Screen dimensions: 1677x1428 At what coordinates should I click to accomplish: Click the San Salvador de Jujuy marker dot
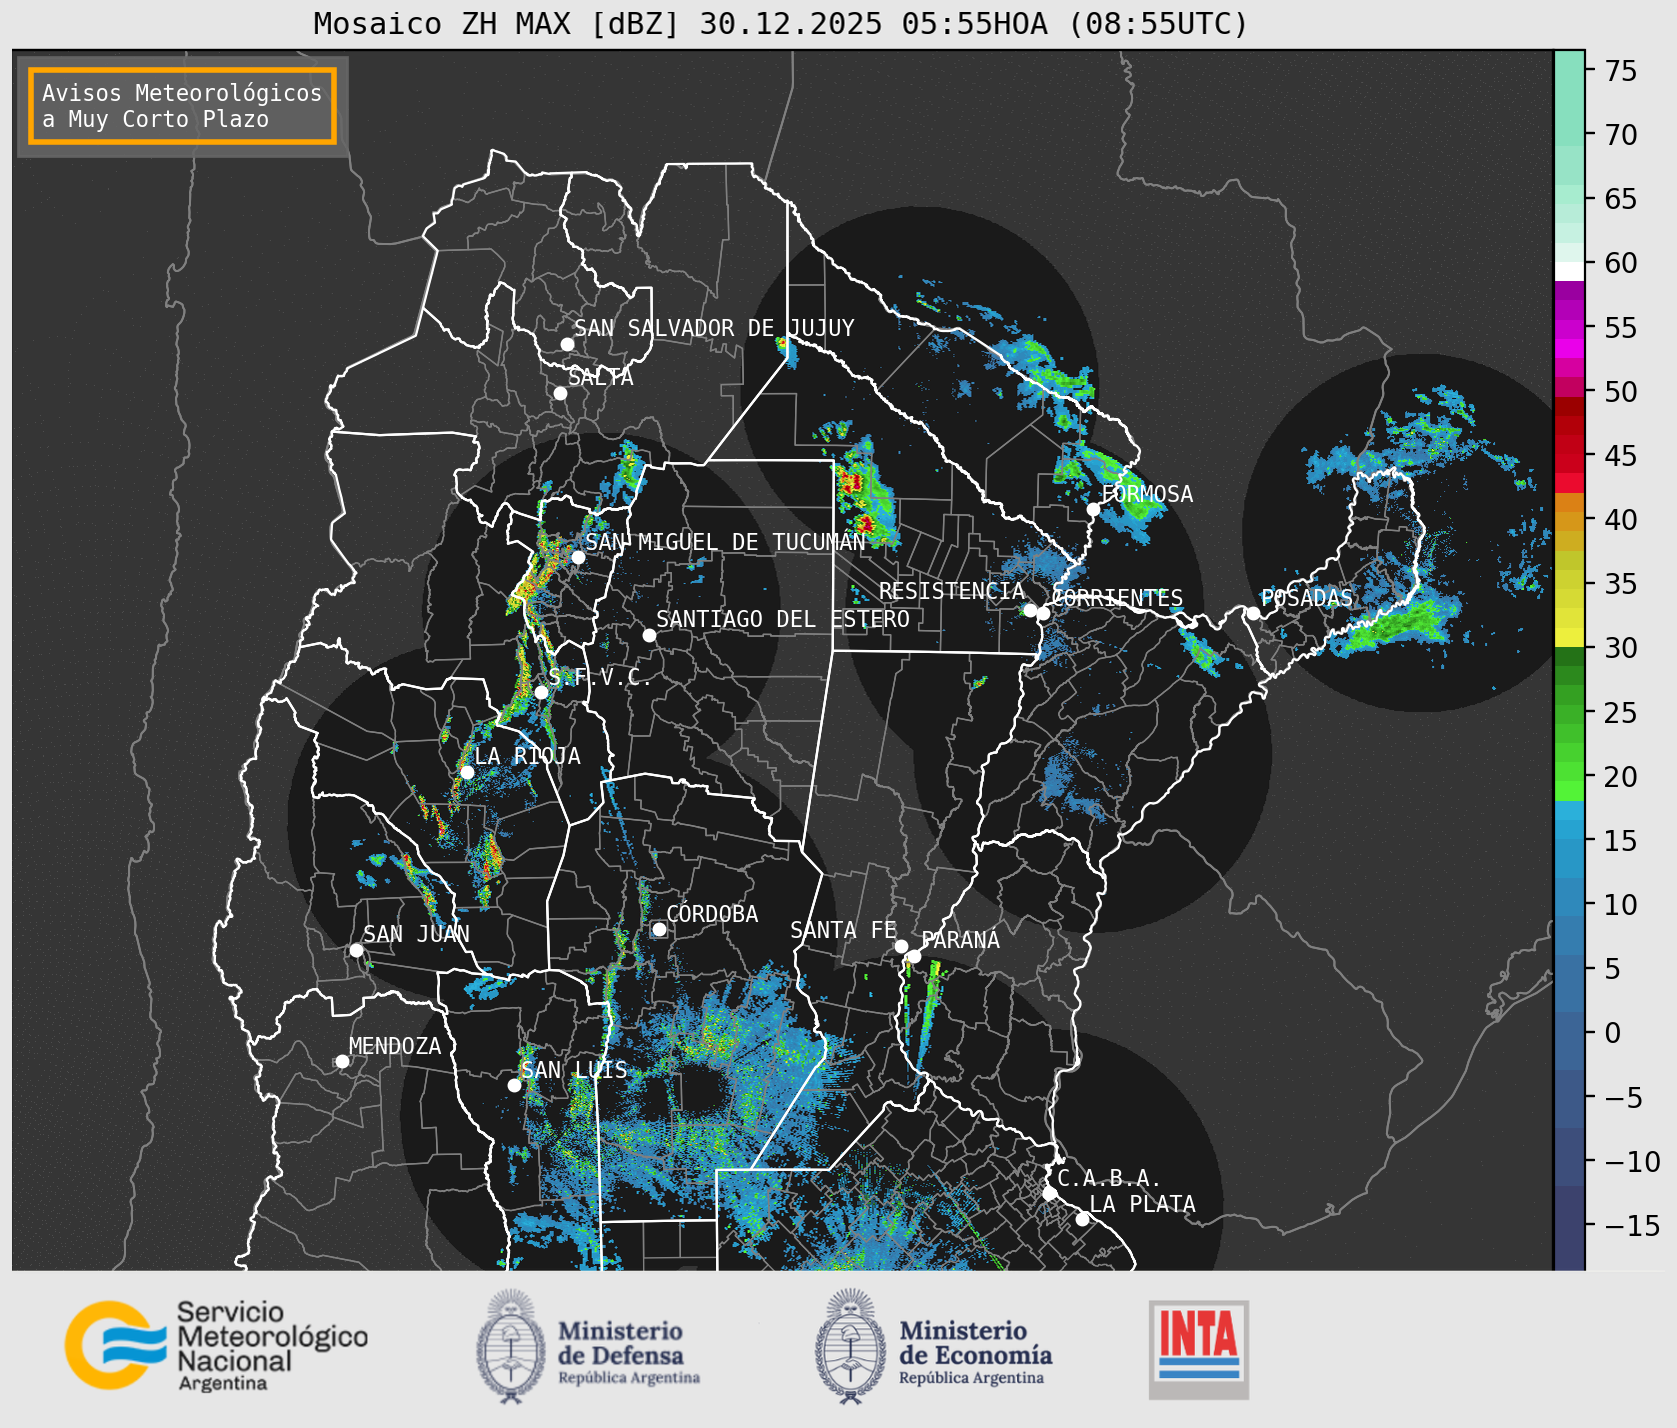[x=567, y=344]
